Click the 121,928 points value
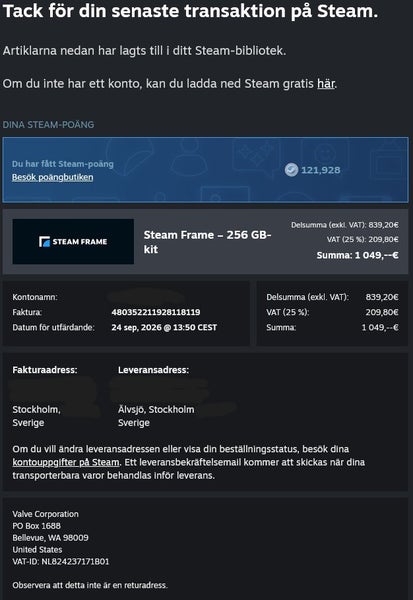This screenshot has height=600, width=413. 320,170
